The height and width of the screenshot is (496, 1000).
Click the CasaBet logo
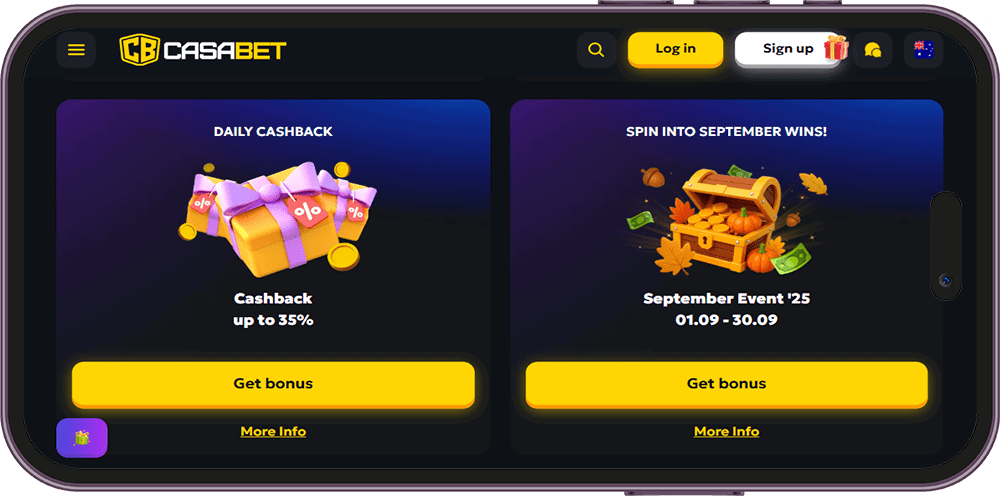pos(203,50)
